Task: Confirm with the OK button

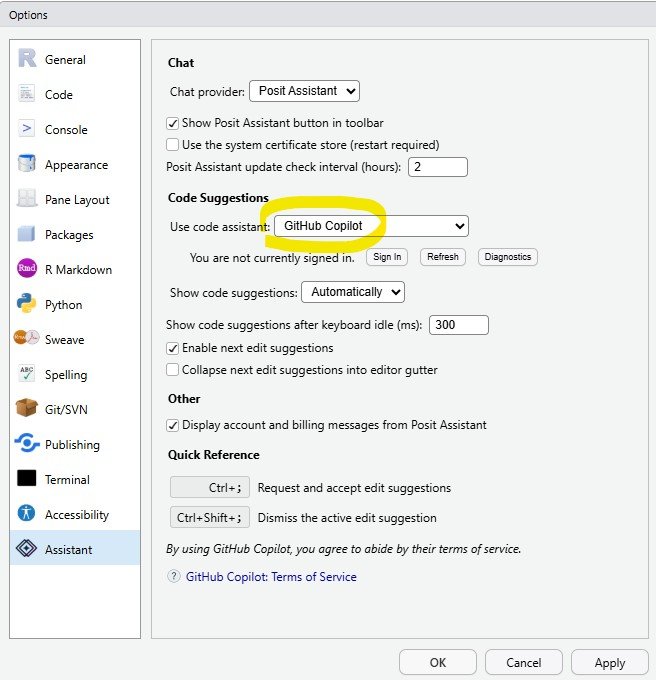Action: tap(437, 662)
